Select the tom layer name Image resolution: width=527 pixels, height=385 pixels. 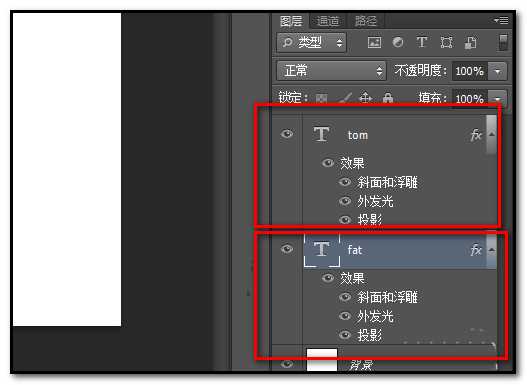[358, 135]
